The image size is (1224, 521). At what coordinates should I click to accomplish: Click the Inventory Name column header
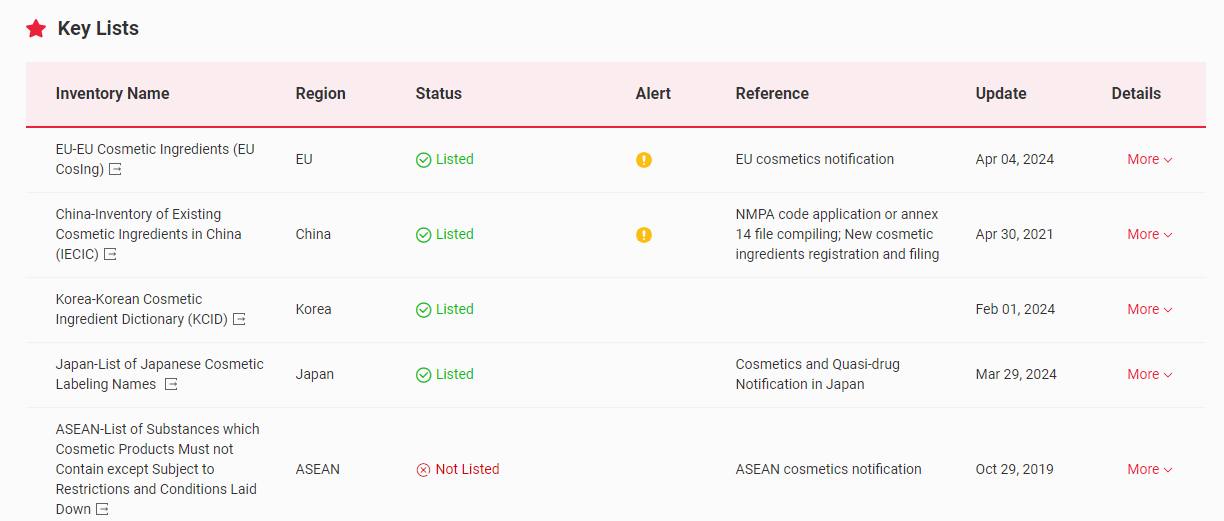point(113,94)
